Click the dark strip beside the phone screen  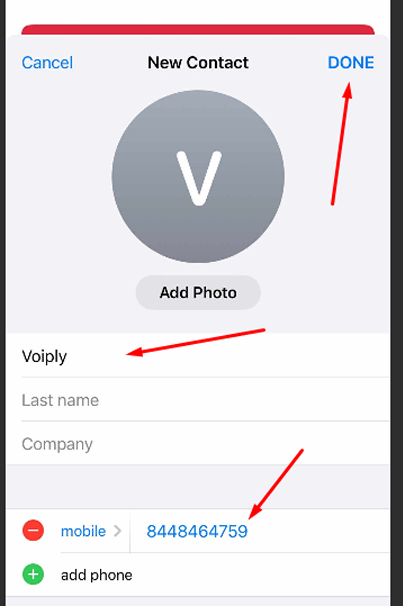pos(397,303)
